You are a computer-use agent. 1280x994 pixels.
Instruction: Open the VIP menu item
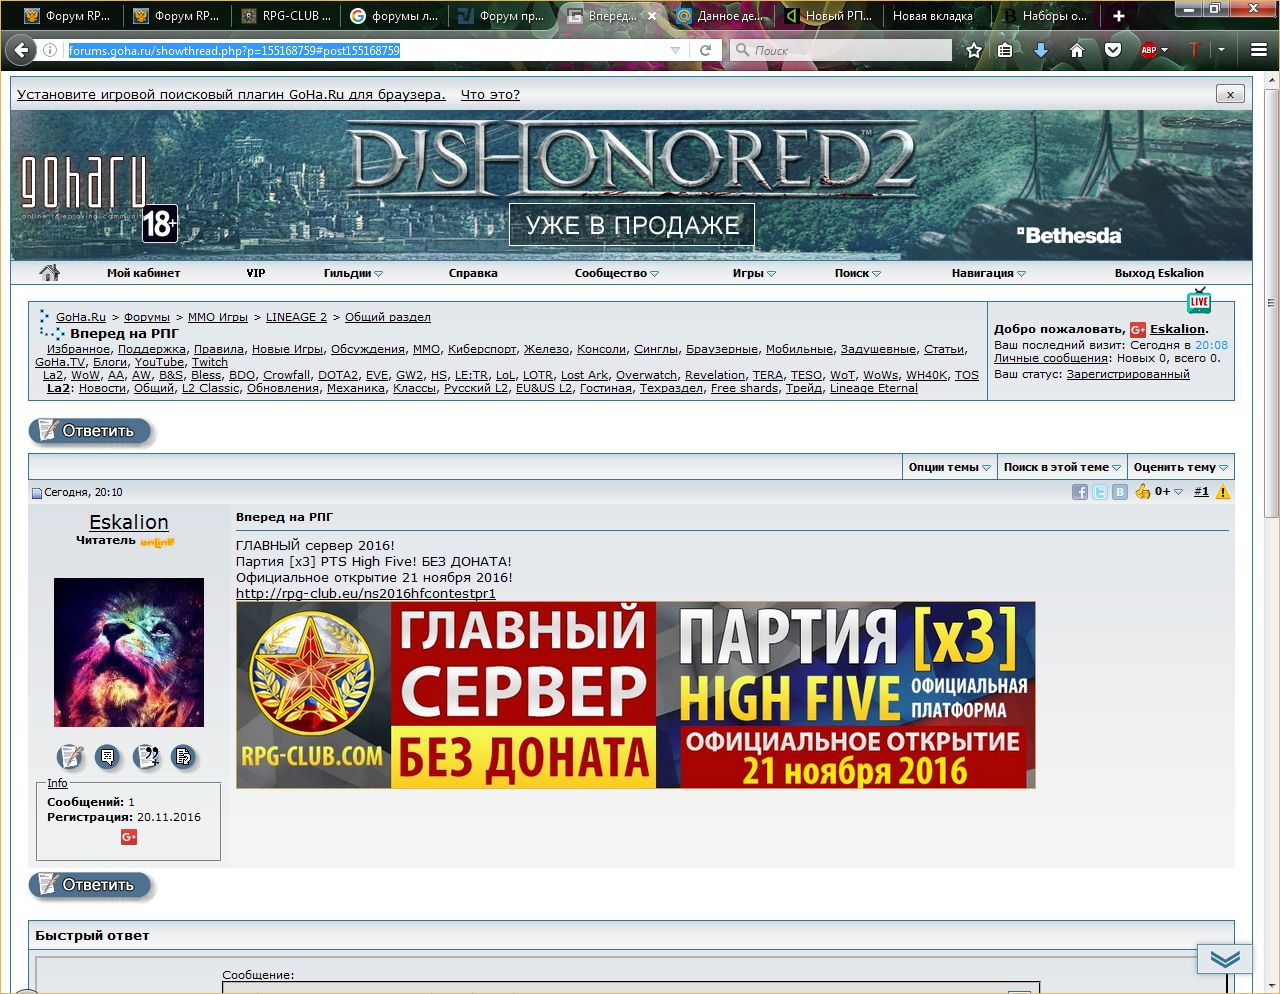pos(256,273)
